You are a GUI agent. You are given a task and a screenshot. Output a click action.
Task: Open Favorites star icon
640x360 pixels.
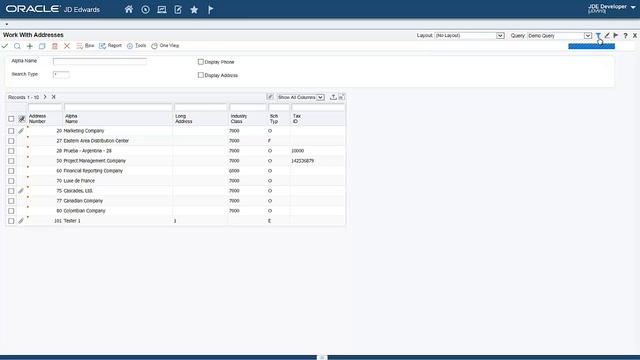(x=194, y=9)
